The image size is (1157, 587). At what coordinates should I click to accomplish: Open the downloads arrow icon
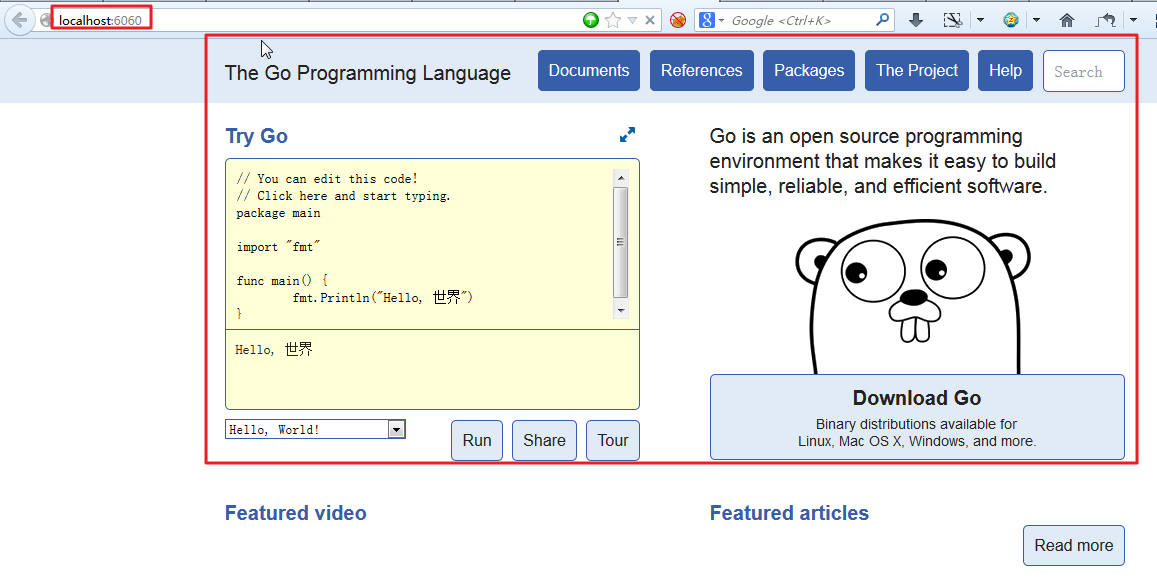(916, 20)
